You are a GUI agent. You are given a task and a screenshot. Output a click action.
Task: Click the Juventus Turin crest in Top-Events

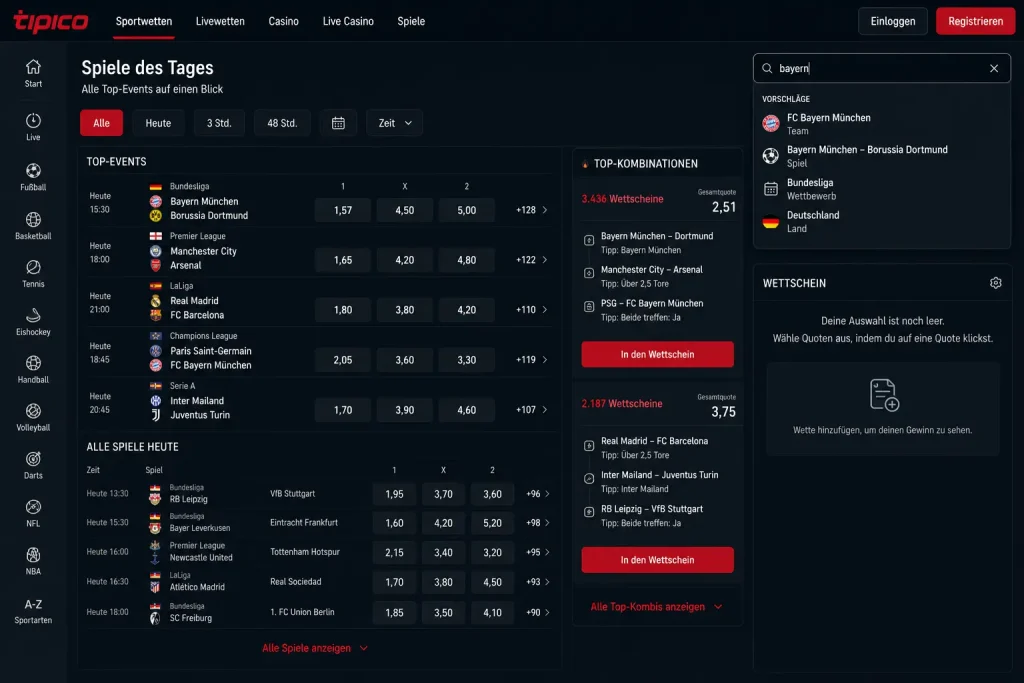click(155, 415)
